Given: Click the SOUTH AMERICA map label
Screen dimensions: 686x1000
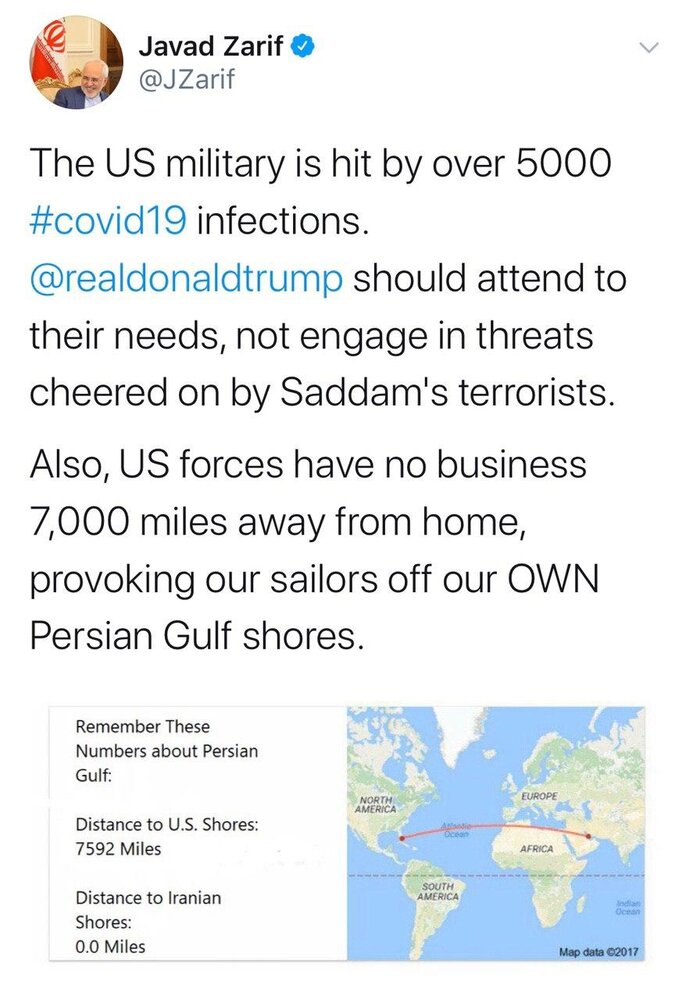Looking at the screenshot, I should click(438, 891).
